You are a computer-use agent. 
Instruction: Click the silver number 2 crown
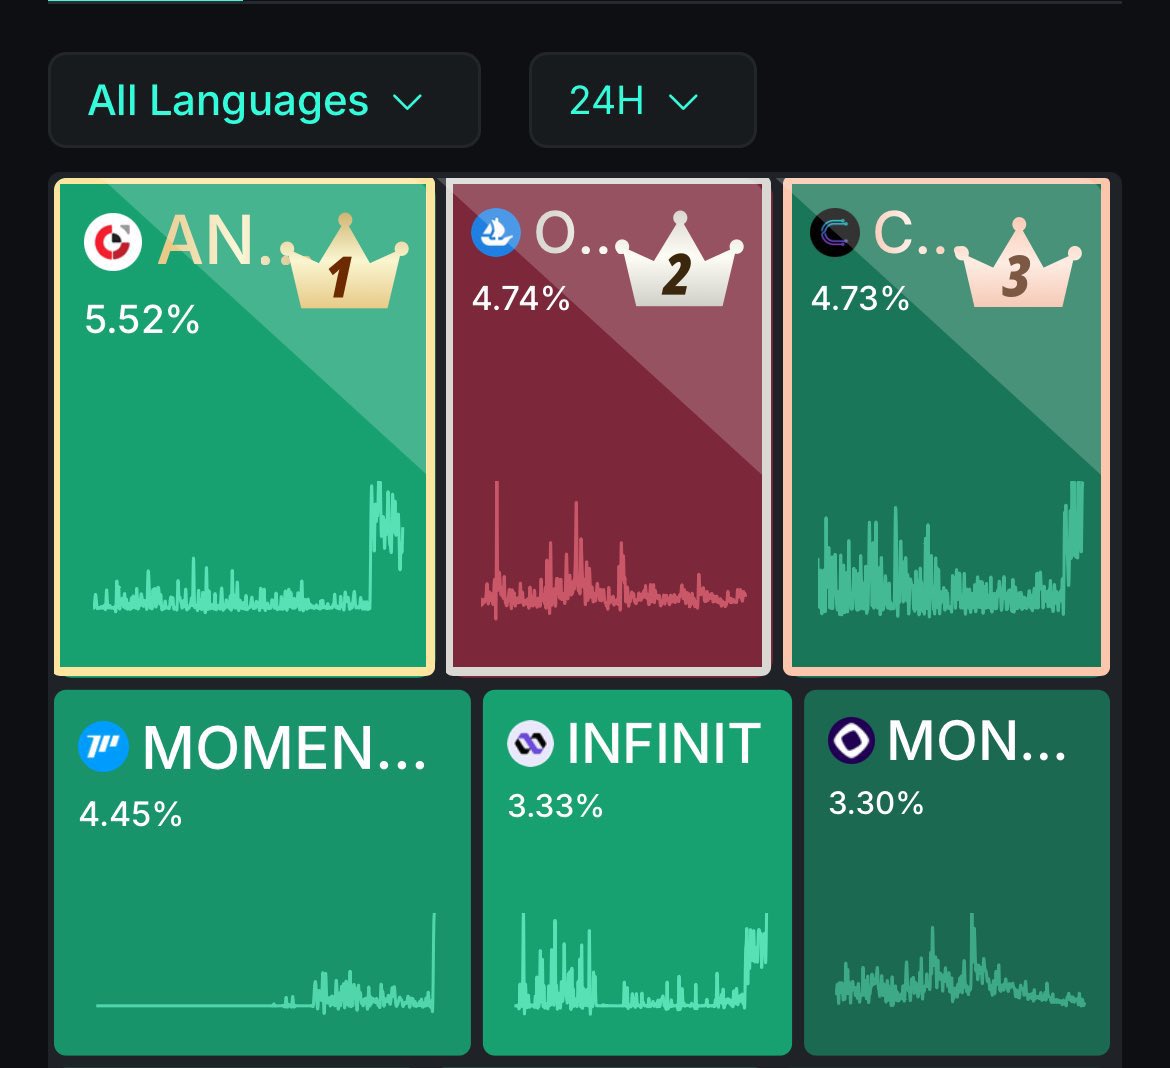678,260
